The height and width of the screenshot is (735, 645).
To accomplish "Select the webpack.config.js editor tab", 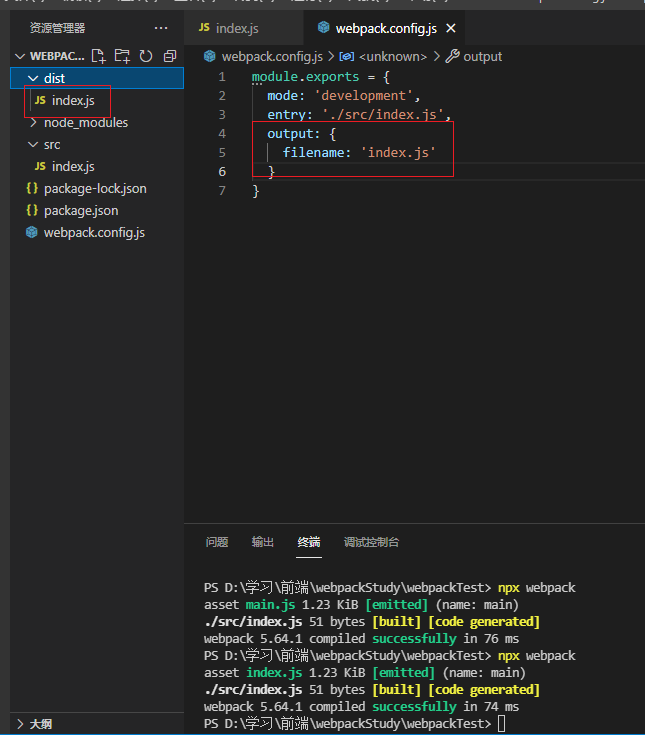I will pos(386,29).
